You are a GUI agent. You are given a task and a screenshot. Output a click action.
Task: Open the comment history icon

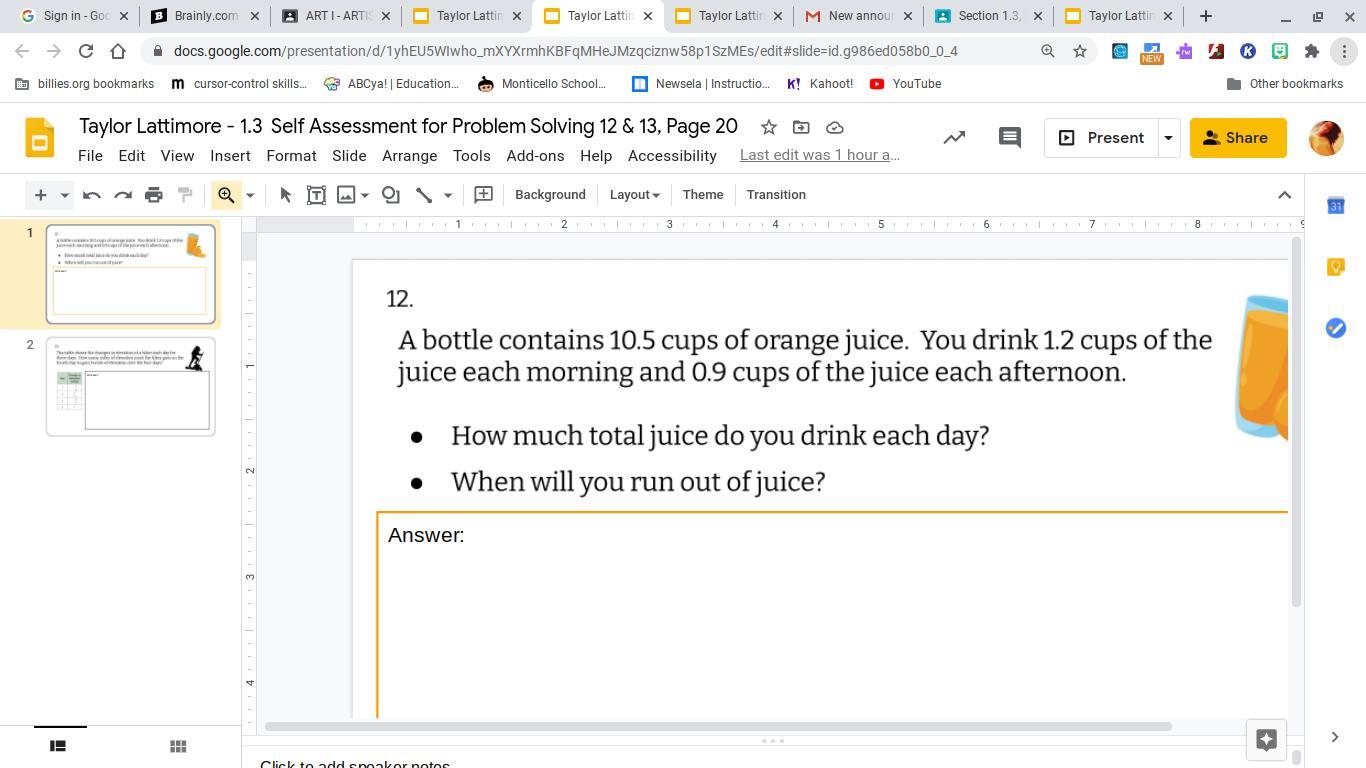click(1010, 138)
